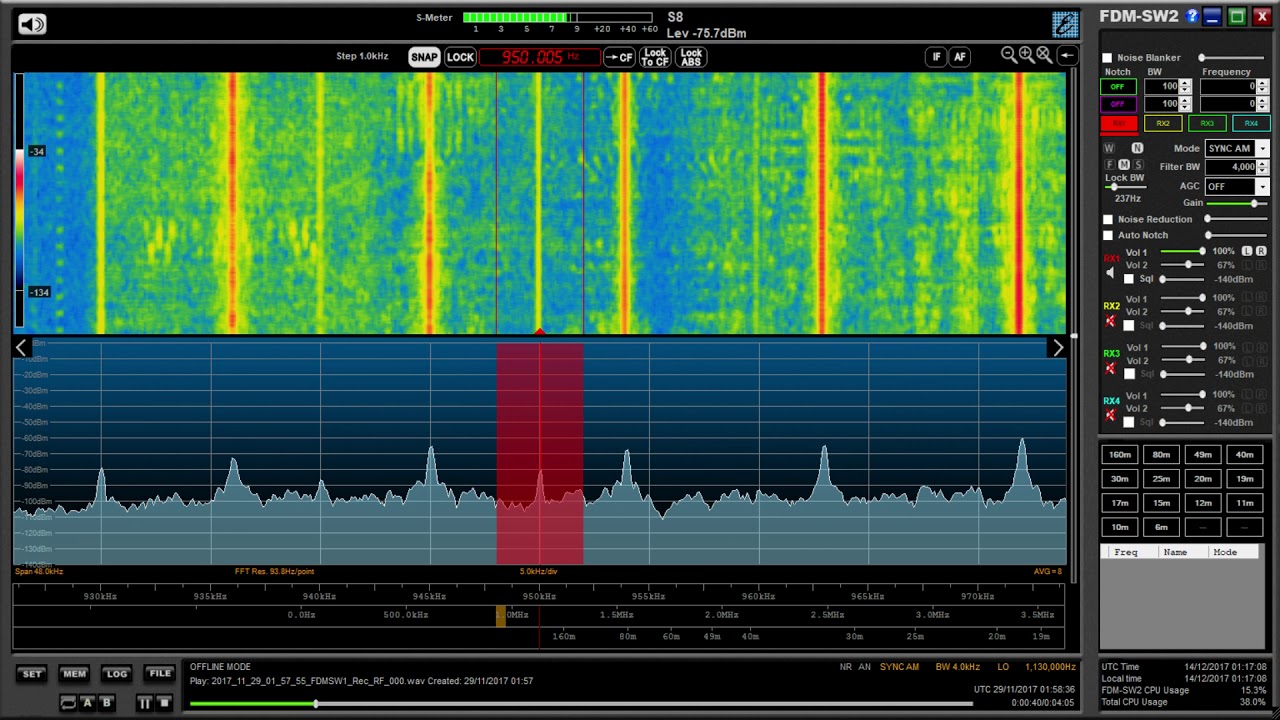Toggle the speaker mute icon at top left
The height and width of the screenshot is (720, 1280).
32,24
